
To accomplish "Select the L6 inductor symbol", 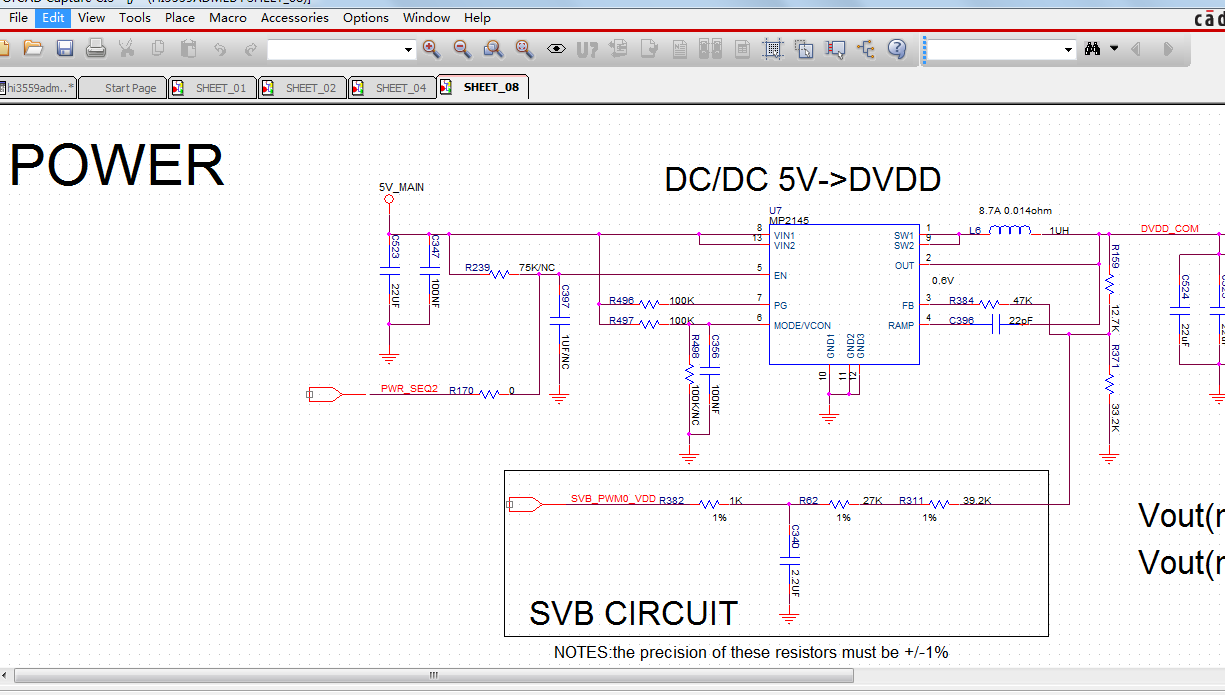I will coord(1011,230).
